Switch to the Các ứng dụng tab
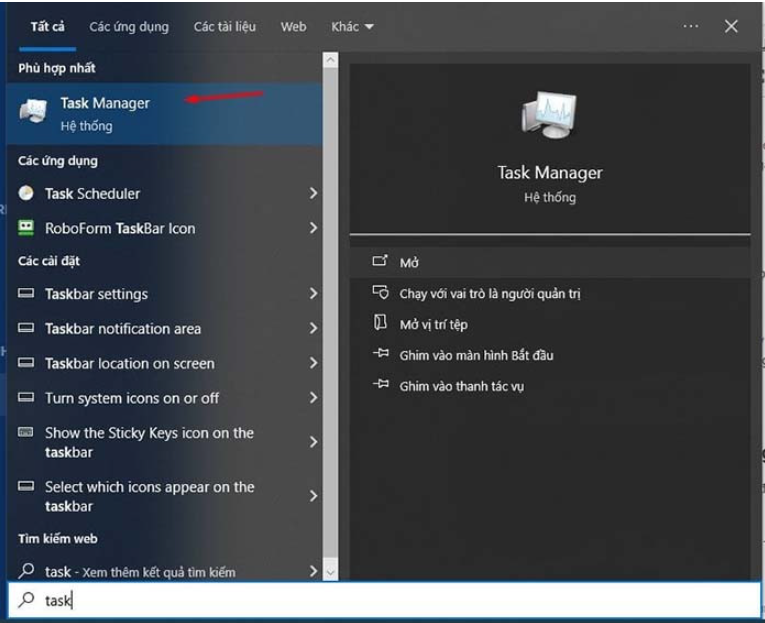The height and width of the screenshot is (623, 765). 129,27
